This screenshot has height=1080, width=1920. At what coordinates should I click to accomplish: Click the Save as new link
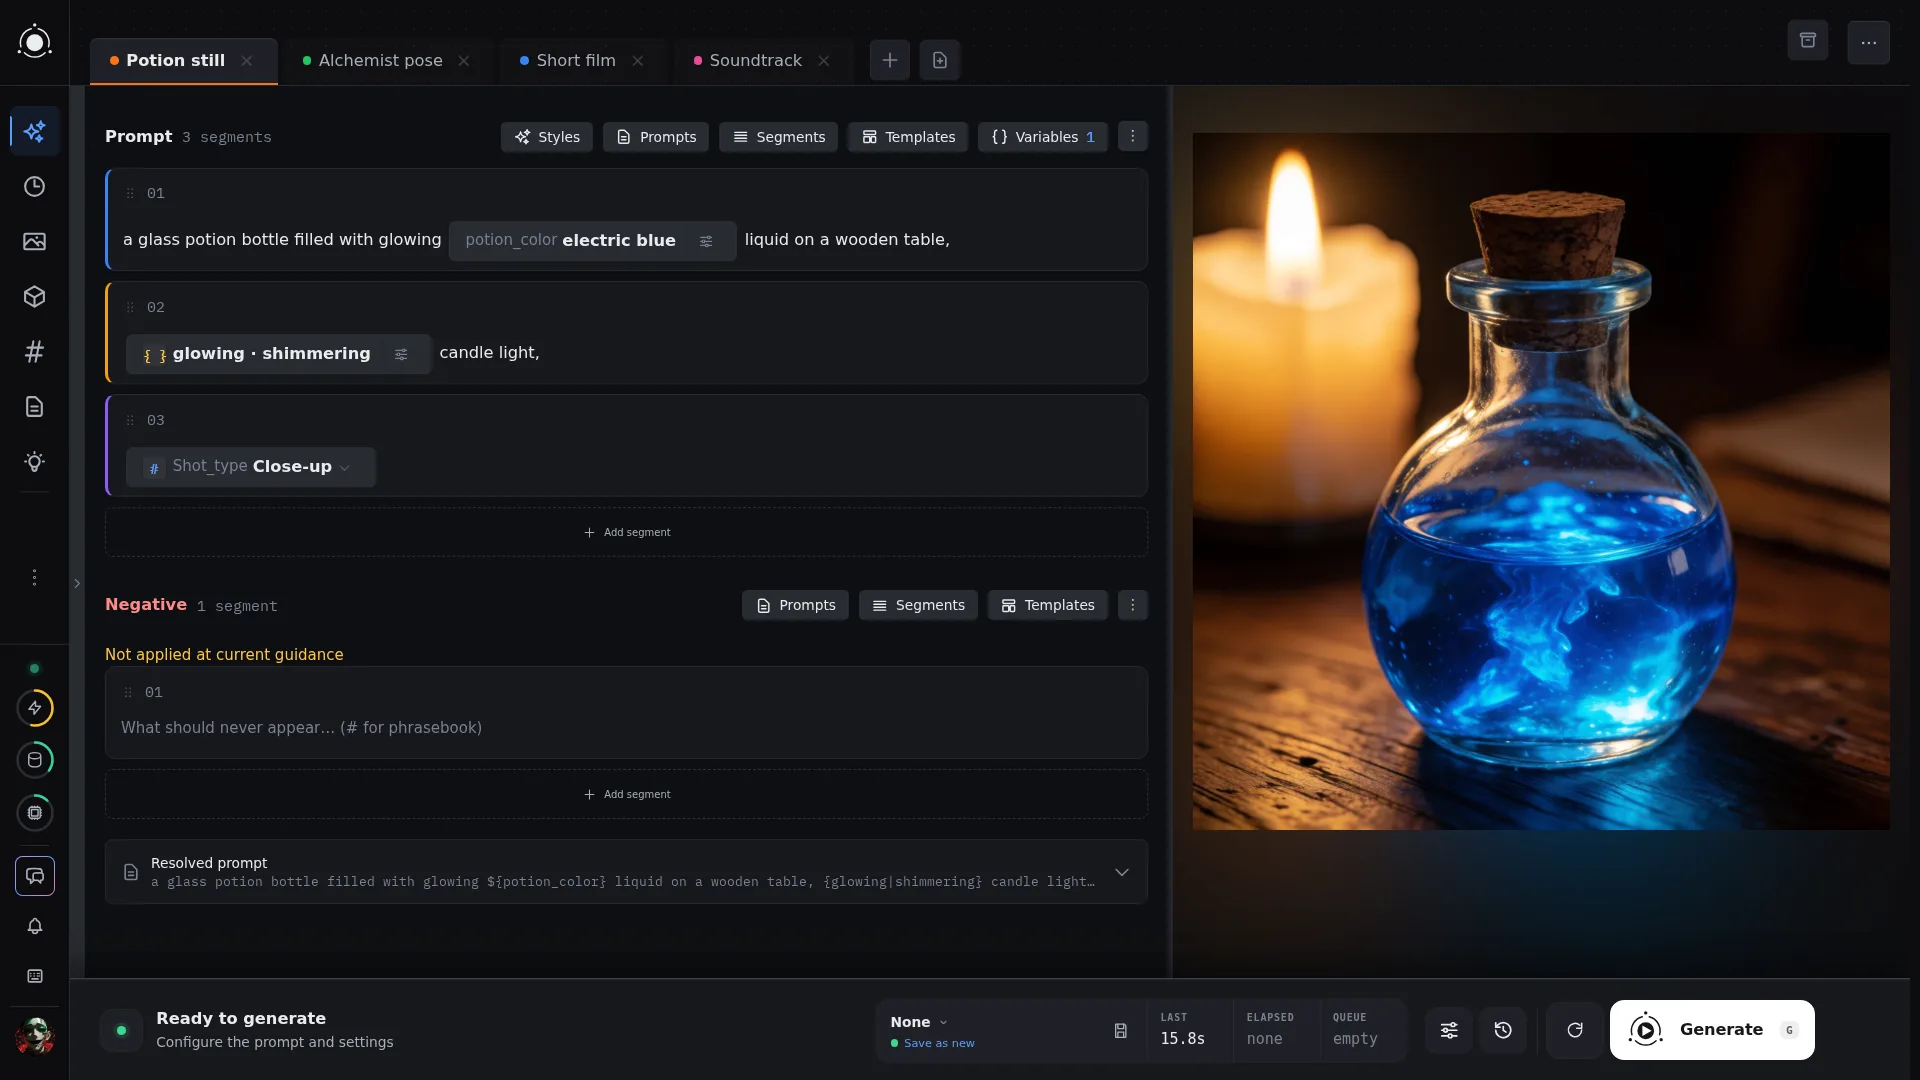coord(939,1043)
